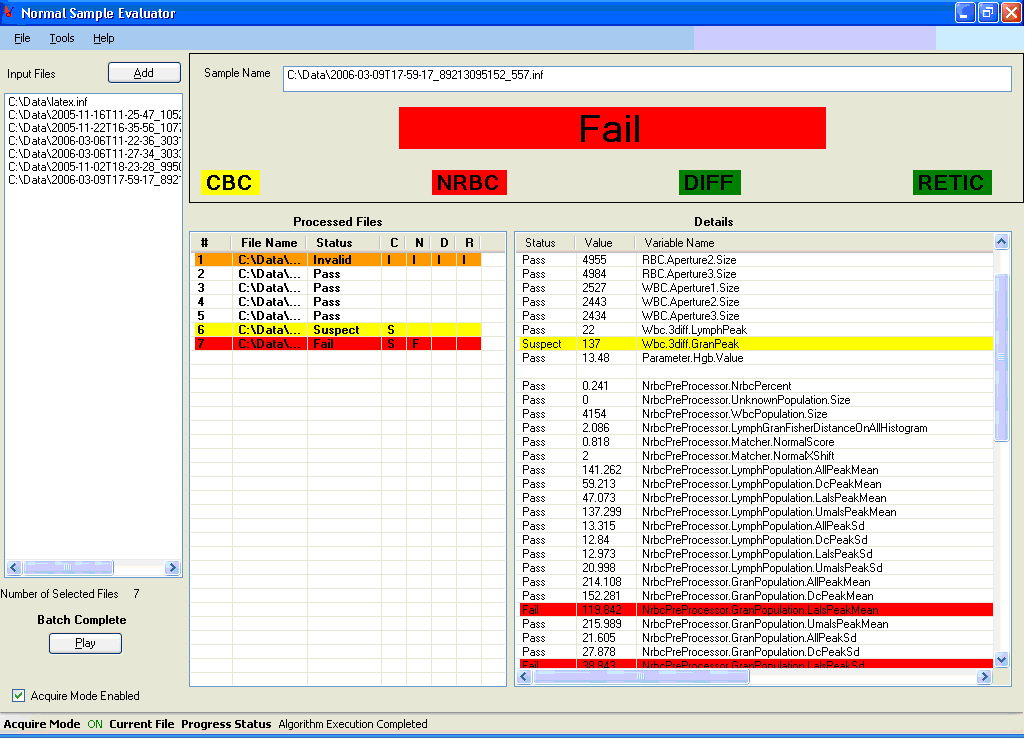Click the Status column header in Processed Files
Screen dimensions: 1025x740
click(x=334, y=243)
